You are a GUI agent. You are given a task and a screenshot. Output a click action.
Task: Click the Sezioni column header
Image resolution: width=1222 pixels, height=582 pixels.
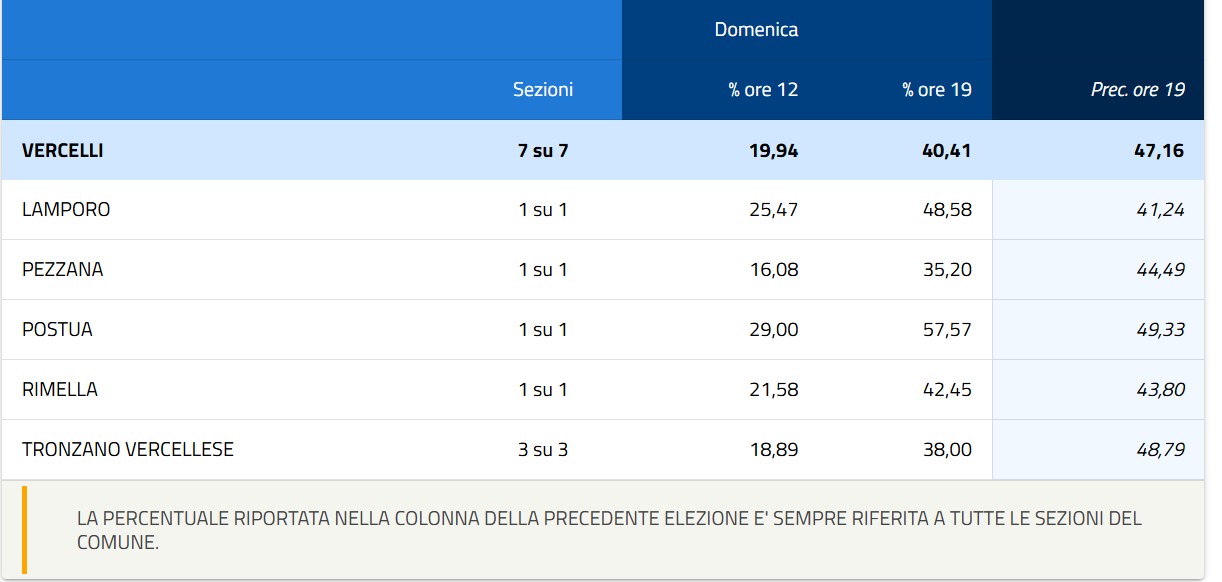pos(543,90)
